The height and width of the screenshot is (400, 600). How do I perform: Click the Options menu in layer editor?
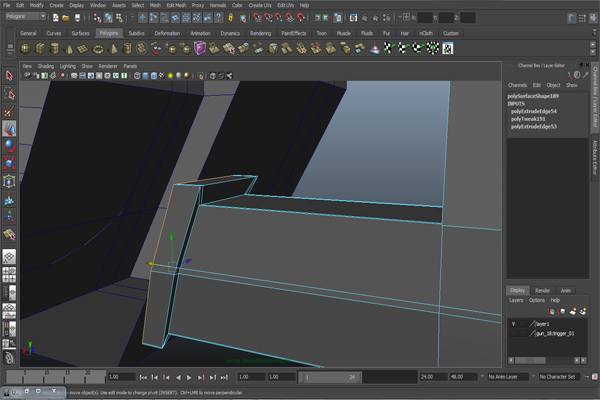click(x=536, y=300)
